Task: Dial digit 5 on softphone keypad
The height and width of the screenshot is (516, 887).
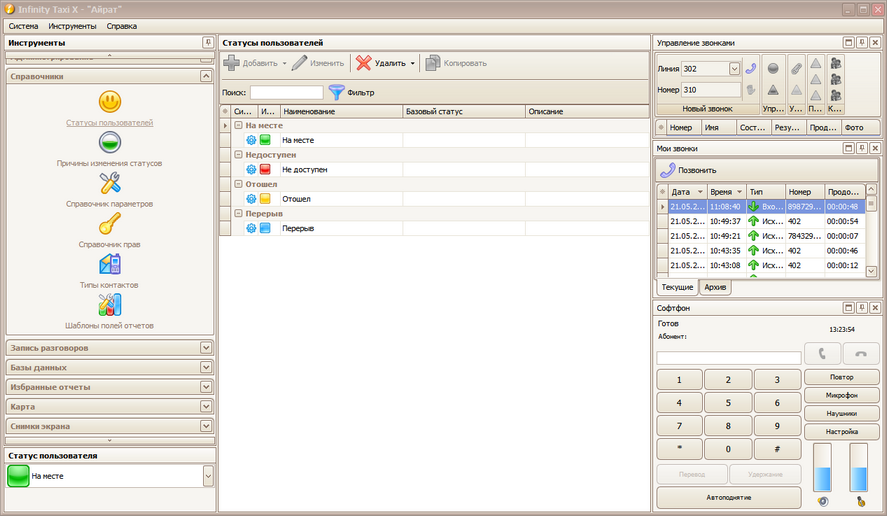Action: pos(728,403)
